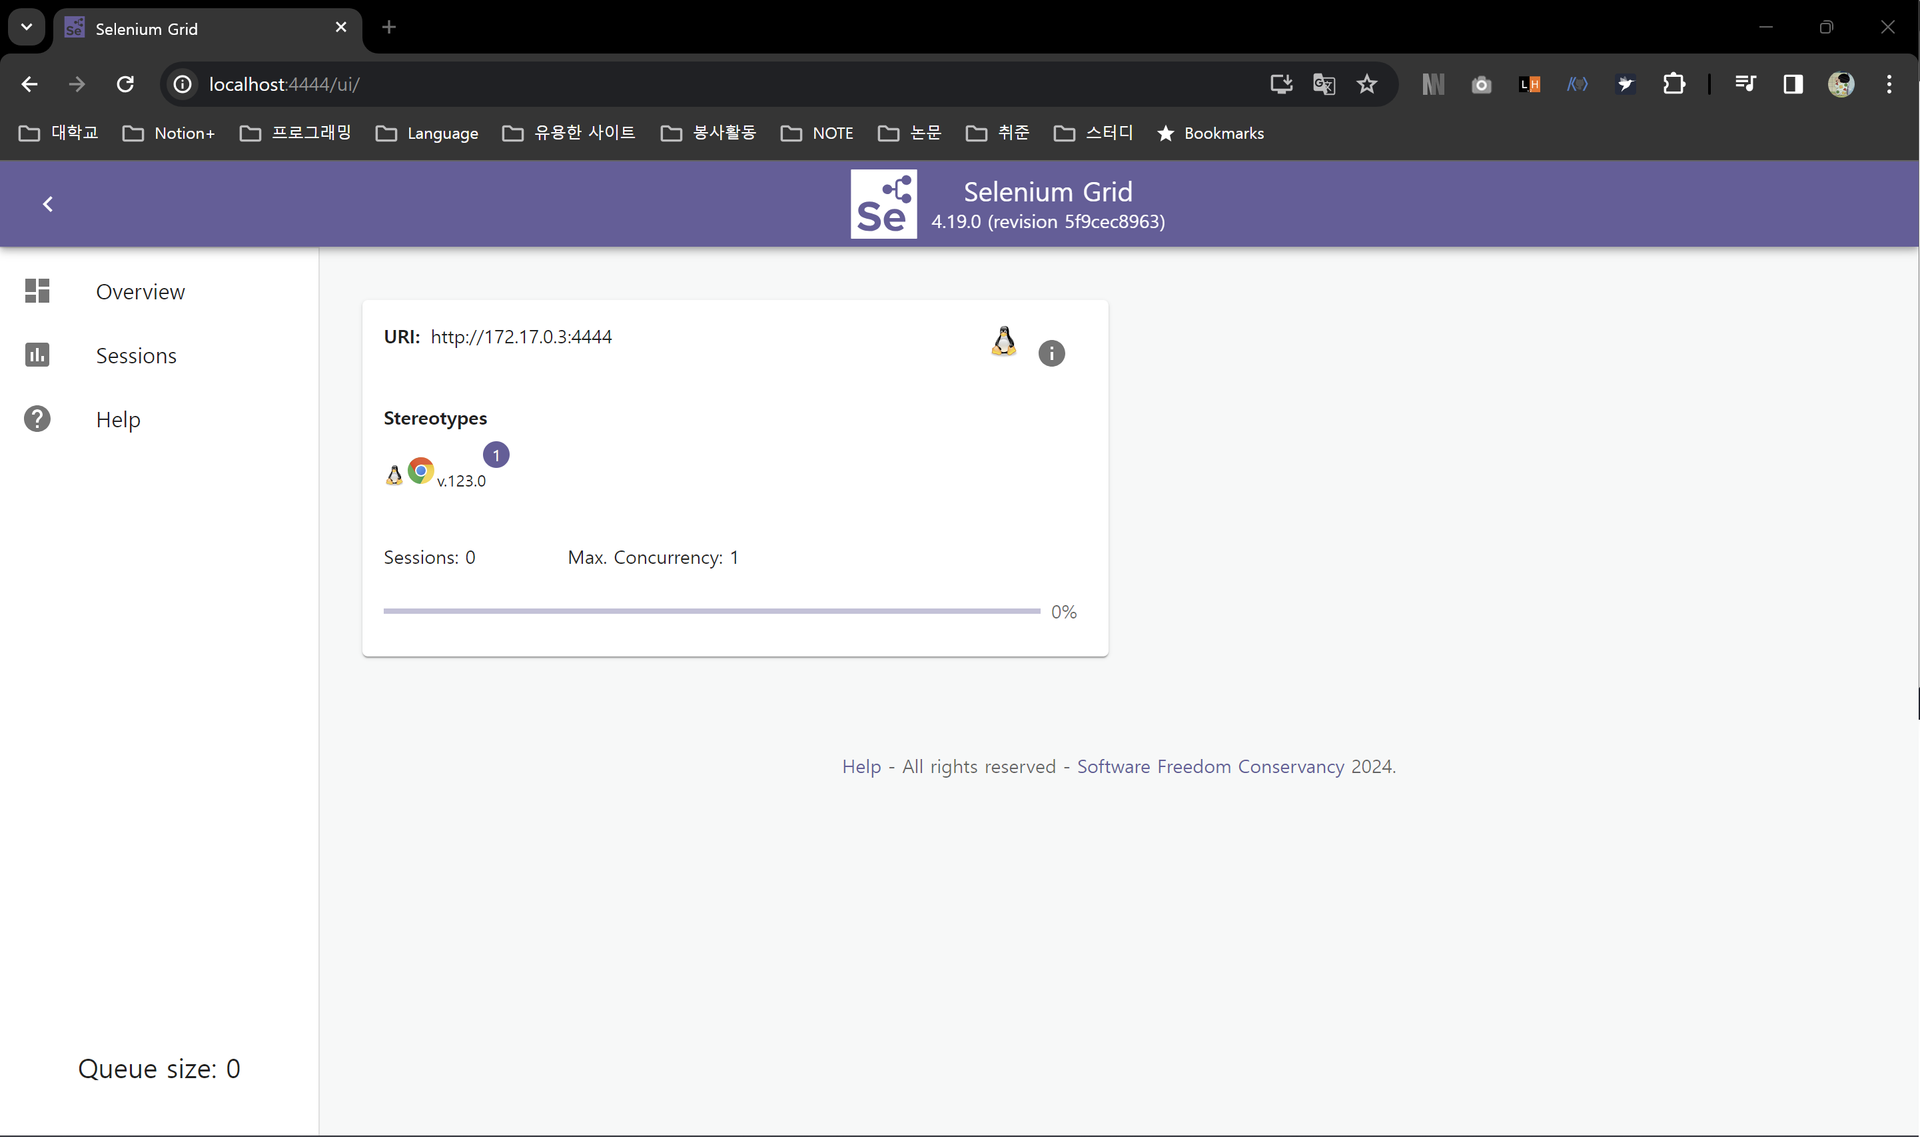
Task: Open the Language bookmark folder
Action: click(x=427, y=133)
